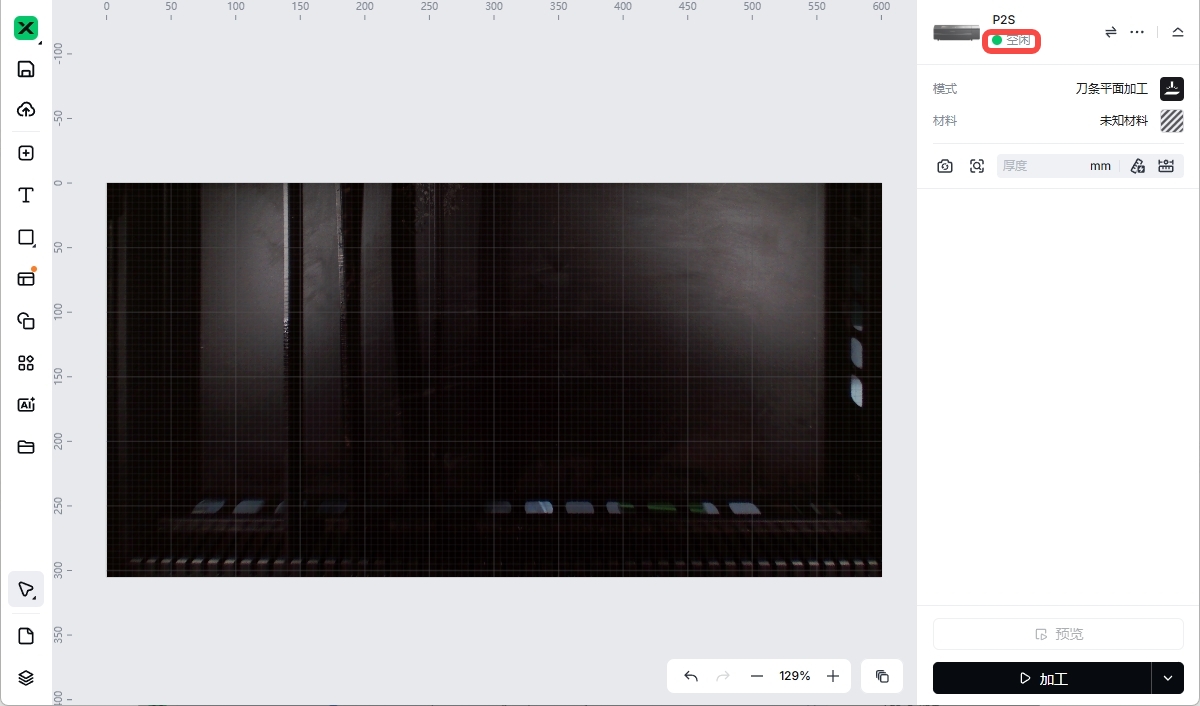Select the Text tool
Viewport: 1200px width, 706px height.
pos(26,195)
